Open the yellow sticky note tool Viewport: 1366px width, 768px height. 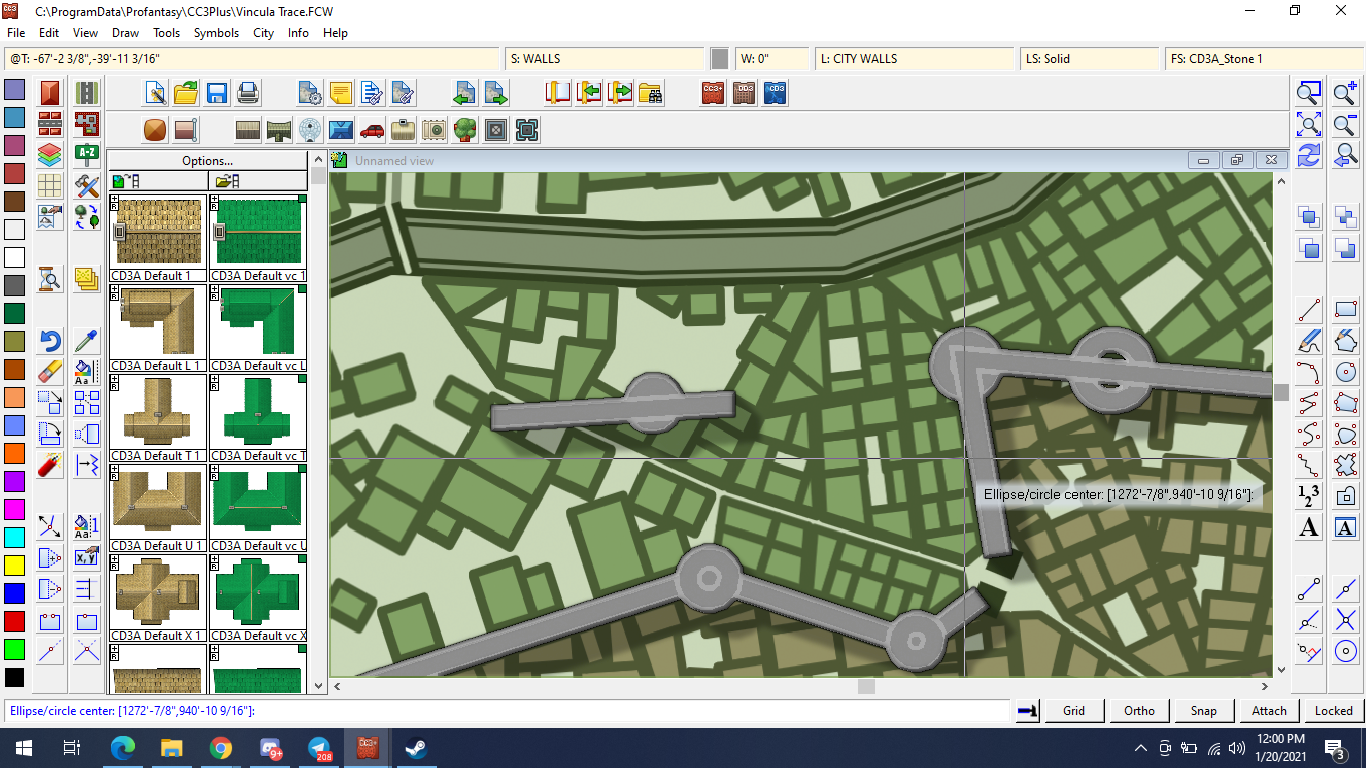click(x=341, y=94)
